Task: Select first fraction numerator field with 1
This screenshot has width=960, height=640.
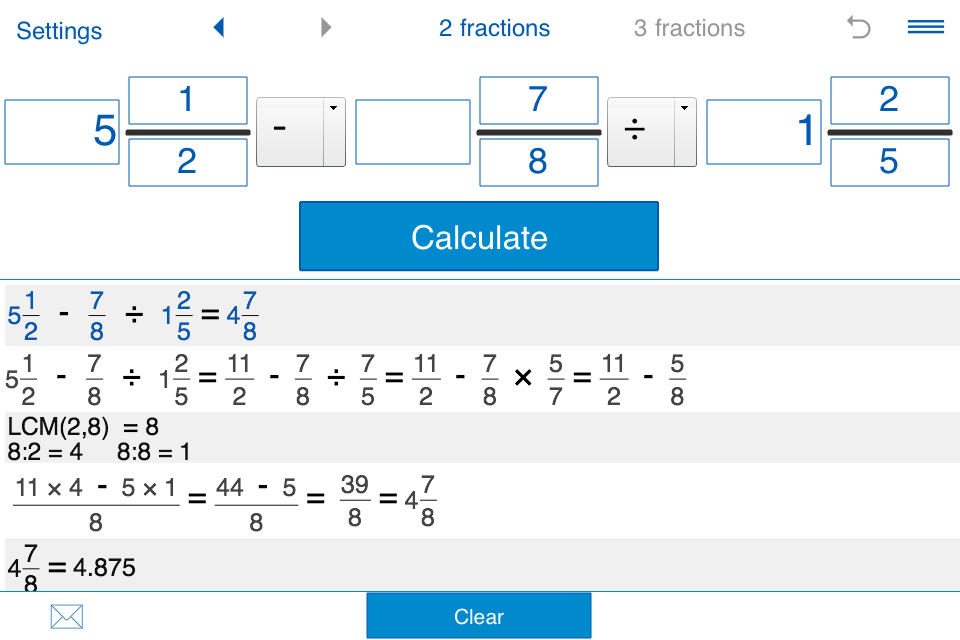Action: pyautogui.click(x=187, y=100)
